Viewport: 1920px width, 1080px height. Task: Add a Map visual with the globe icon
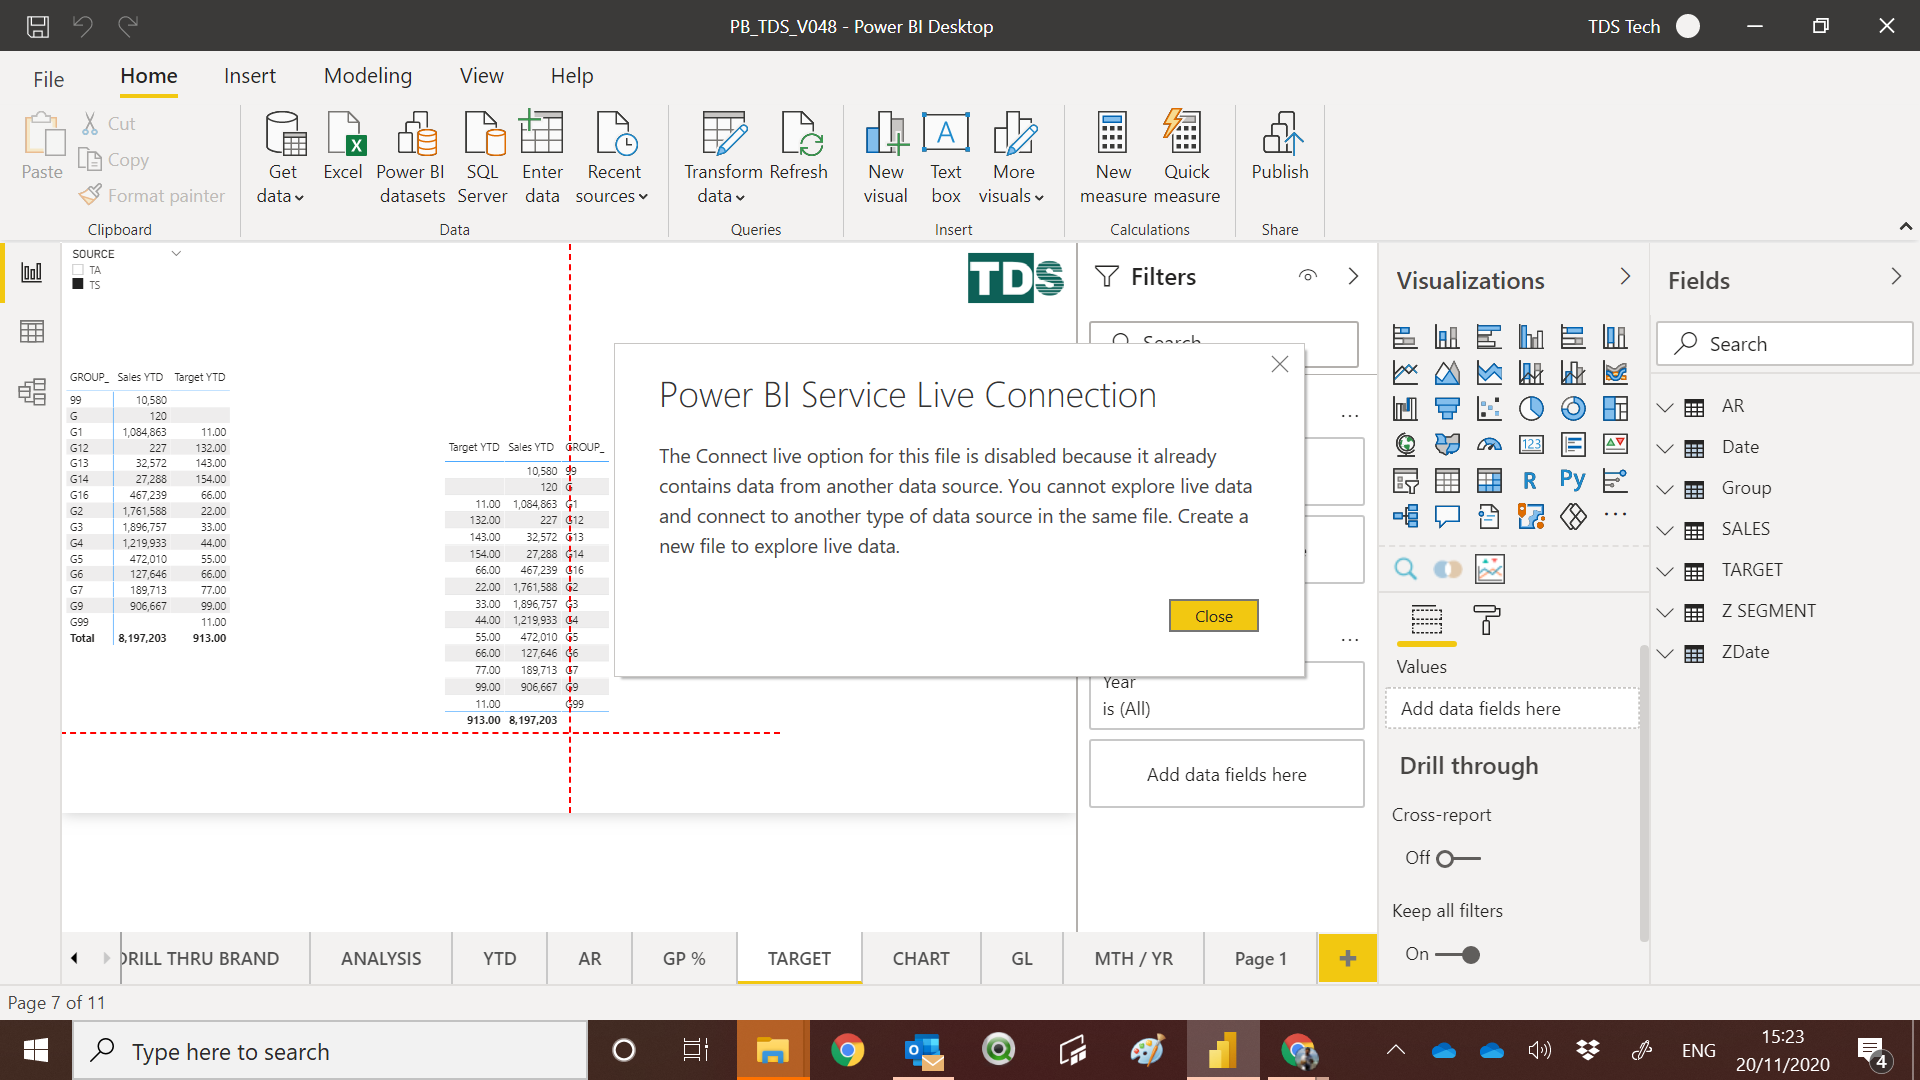point(1406,444)
